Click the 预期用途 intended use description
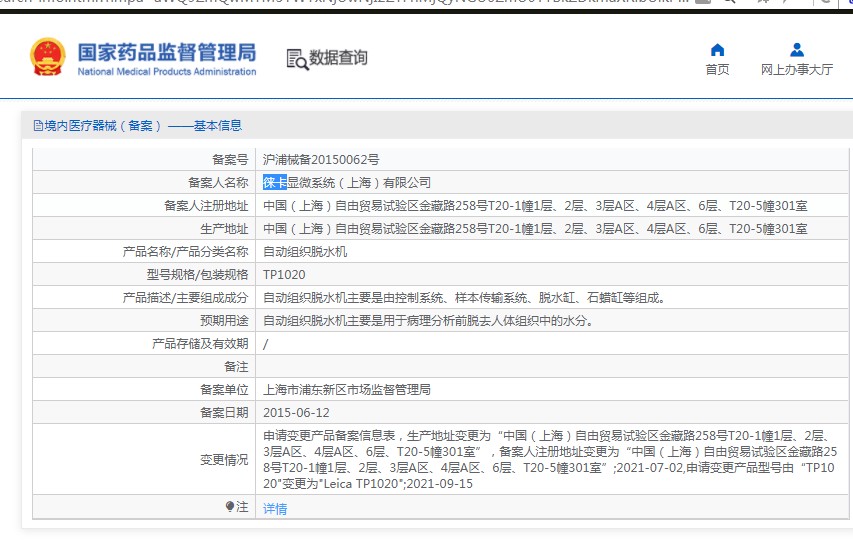The height and width of the screenshot is (541, 853). 428,321
